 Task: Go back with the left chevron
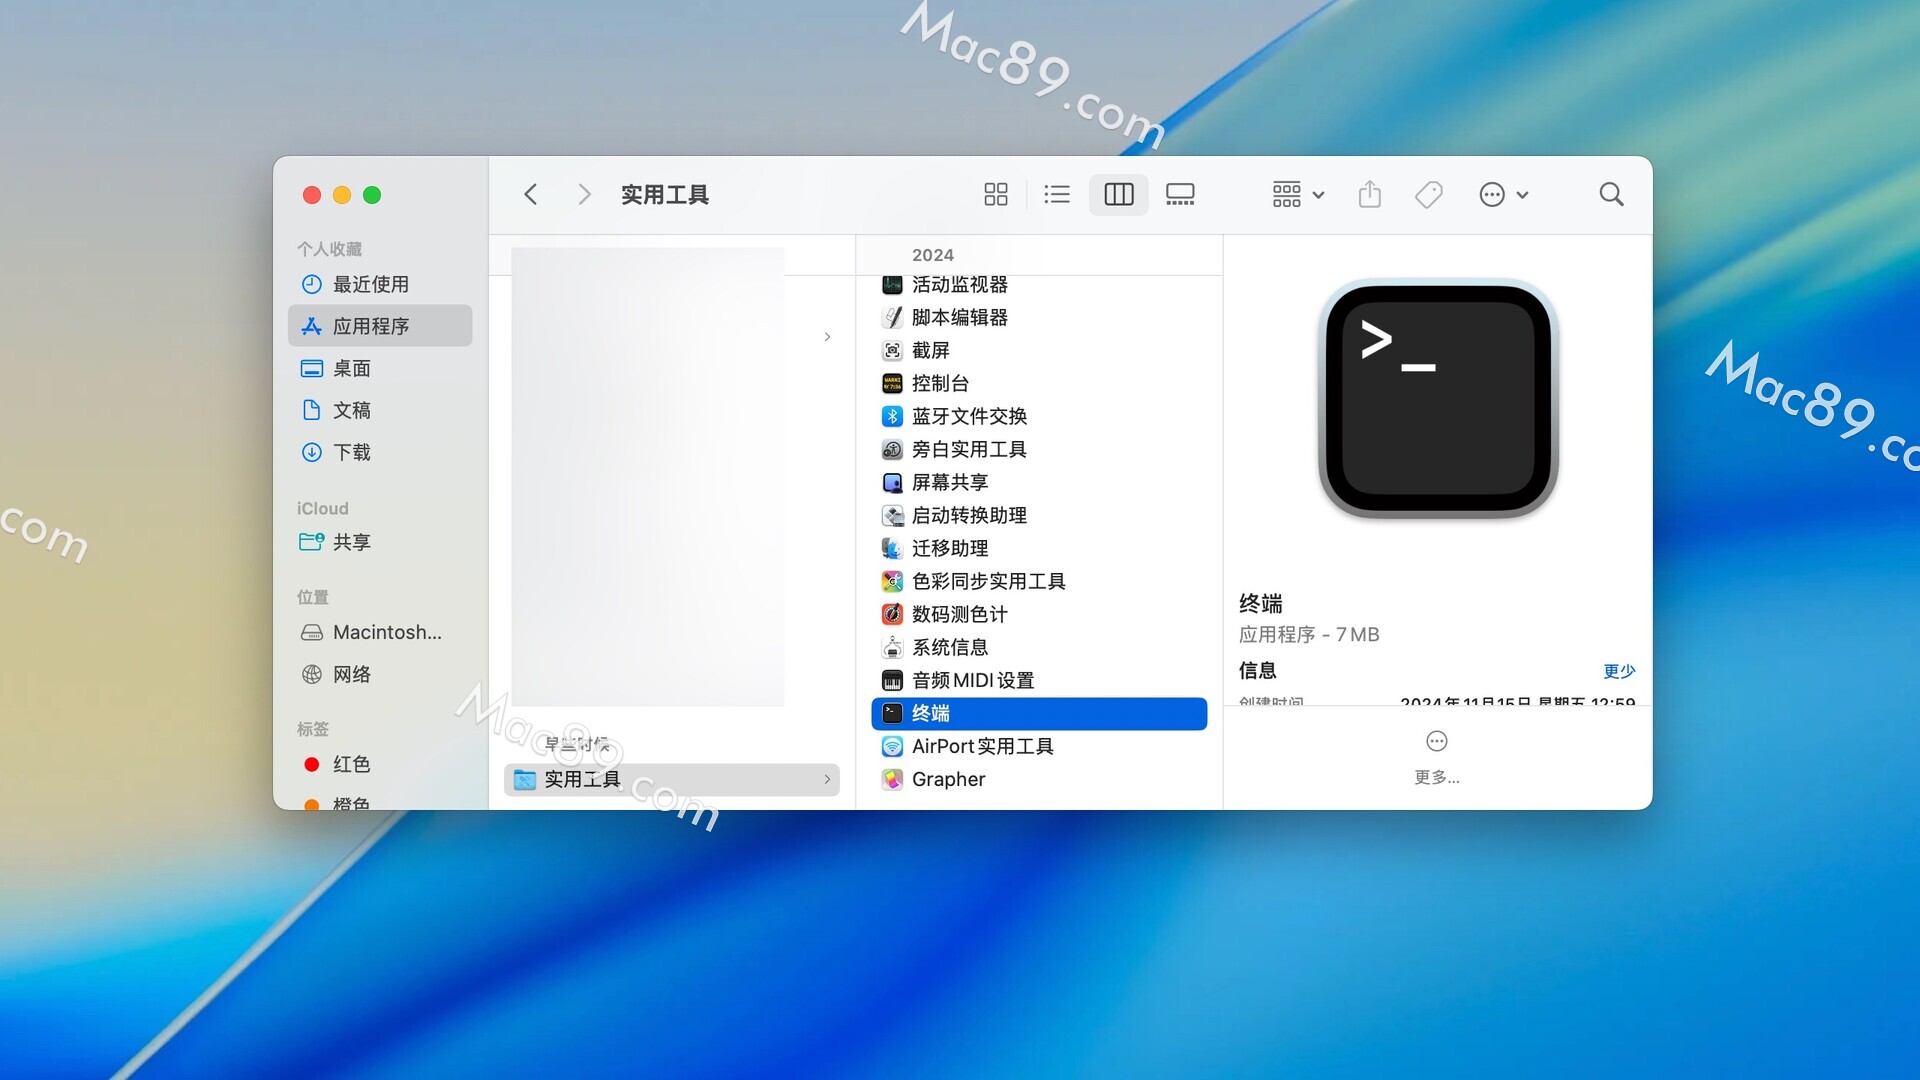click(x=531, y=194)
